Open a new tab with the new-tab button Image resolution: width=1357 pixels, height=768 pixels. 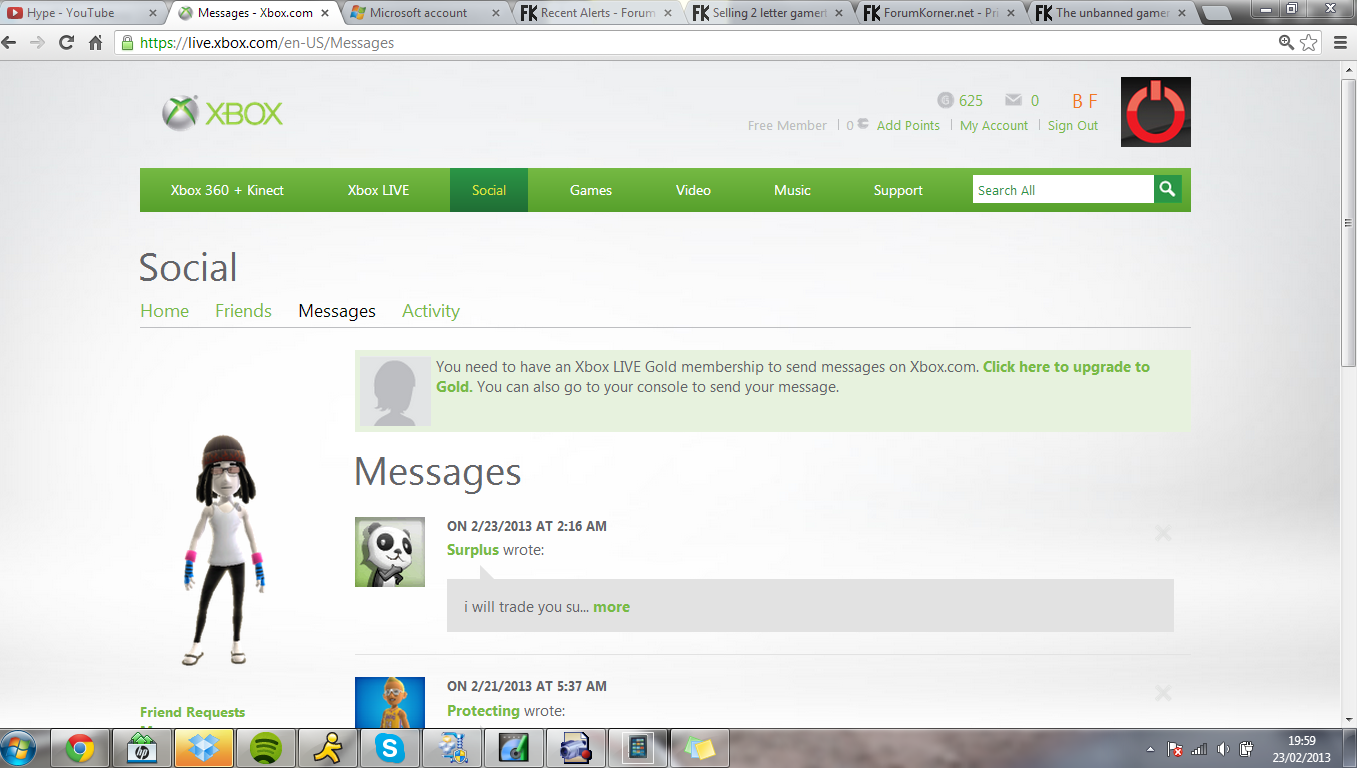pos(1216,13)
